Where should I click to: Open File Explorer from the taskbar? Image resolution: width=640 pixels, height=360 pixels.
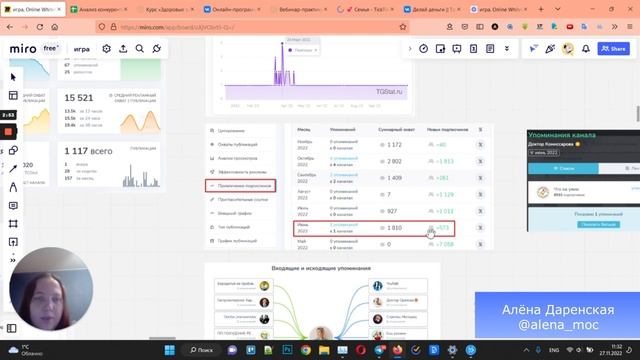pyautogui.click(x=324, y=350)
